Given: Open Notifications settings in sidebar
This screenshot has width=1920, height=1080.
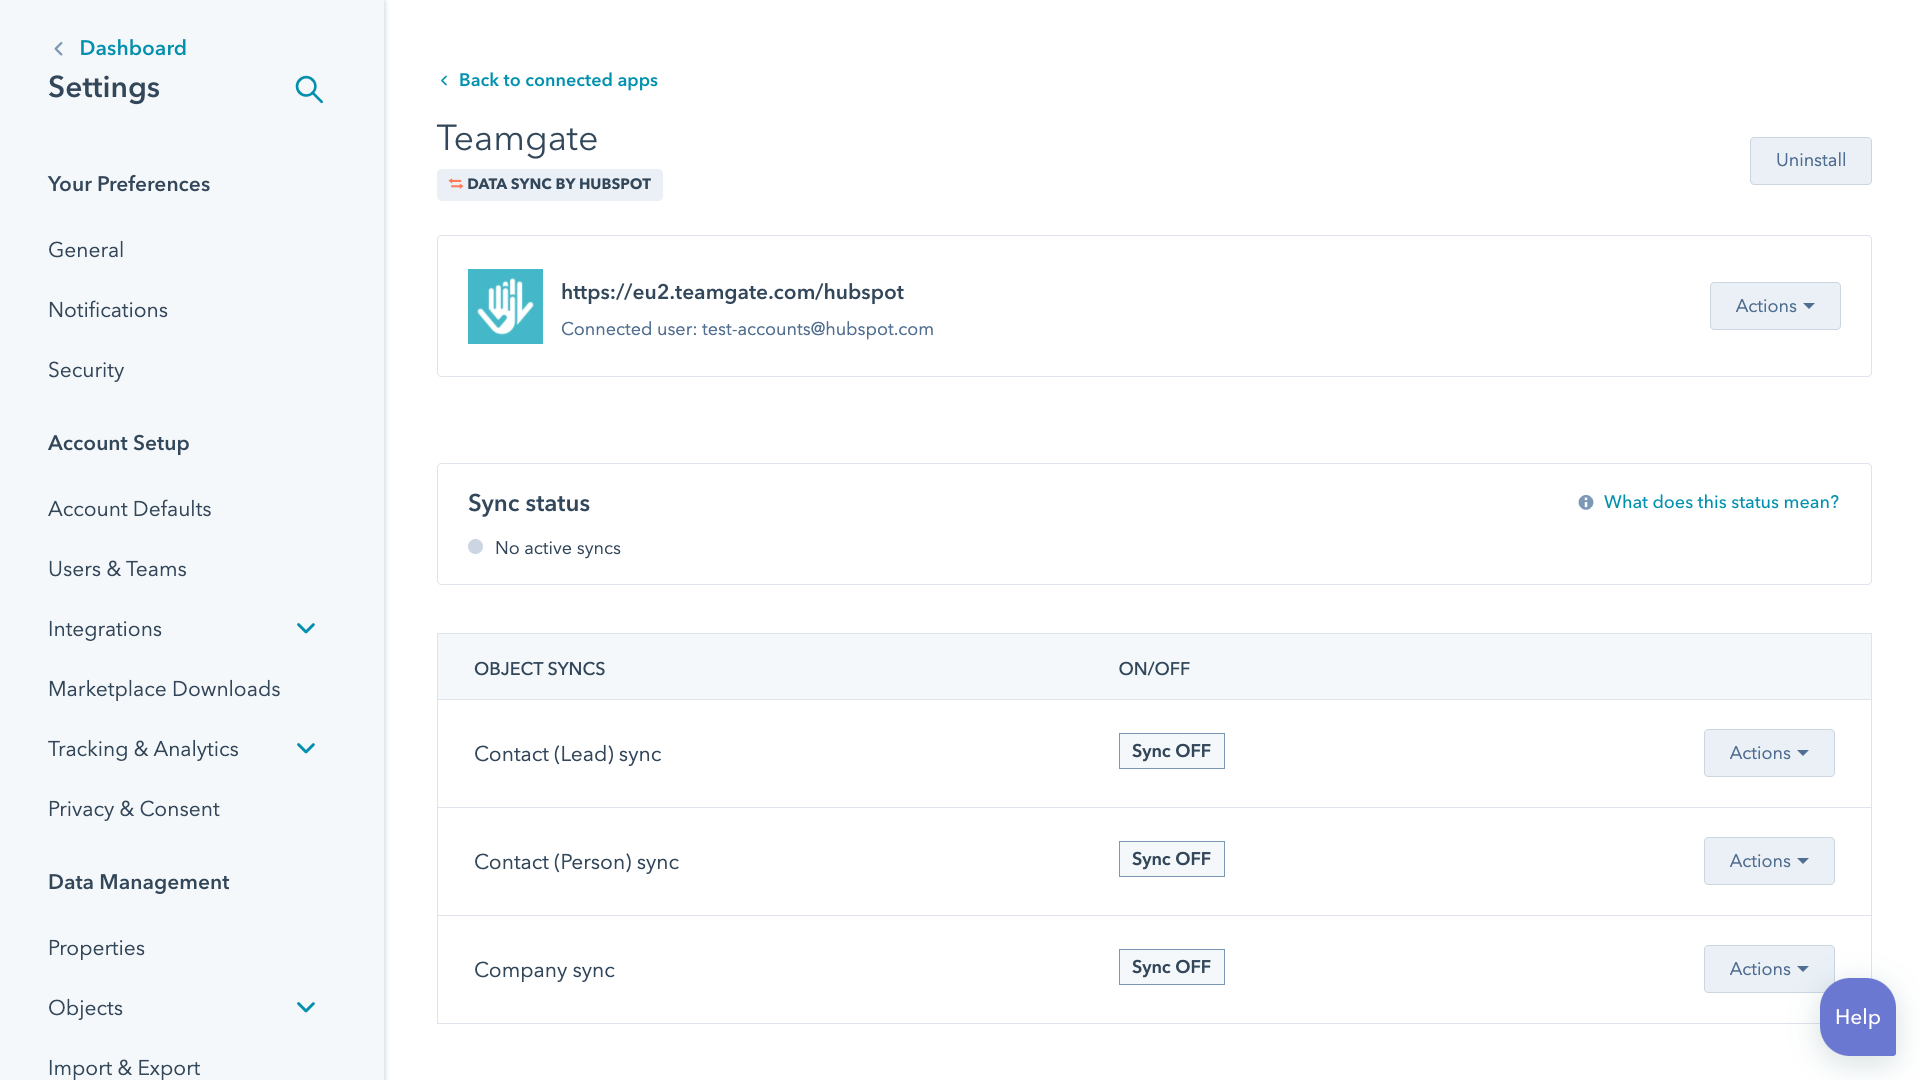Looking at the screenshot, I should coord(108,310).
